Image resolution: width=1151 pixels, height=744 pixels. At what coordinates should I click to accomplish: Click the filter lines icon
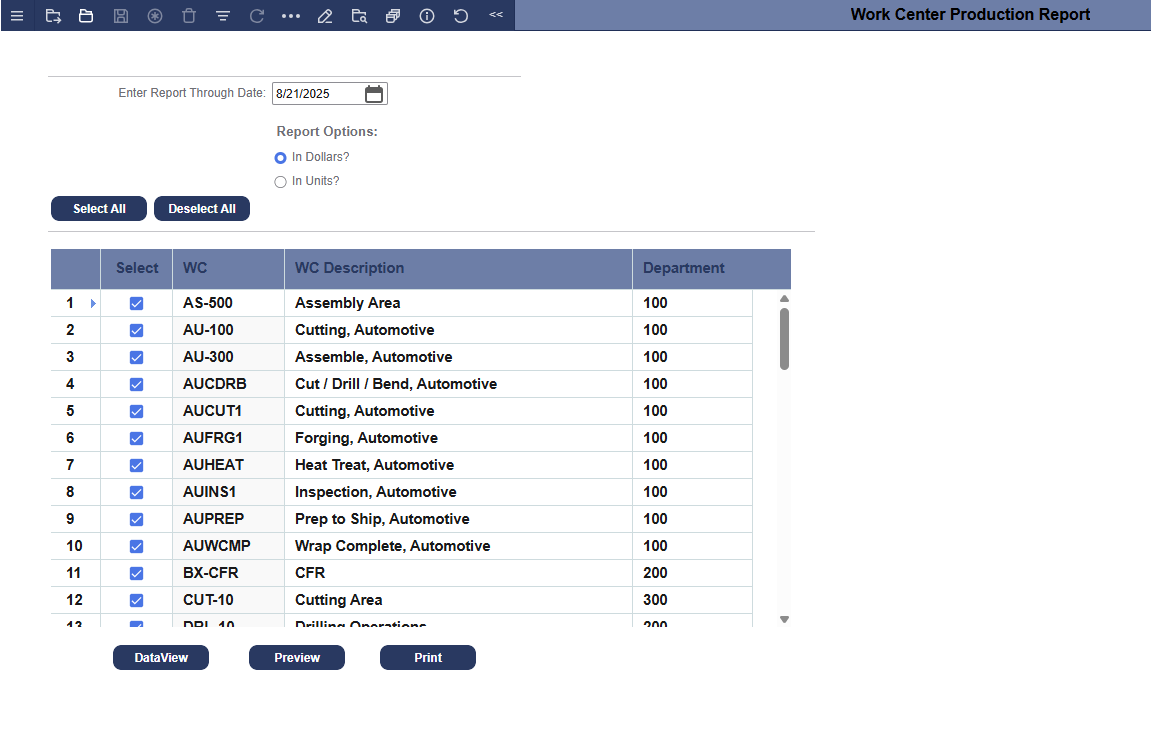[x=223, y=16]
